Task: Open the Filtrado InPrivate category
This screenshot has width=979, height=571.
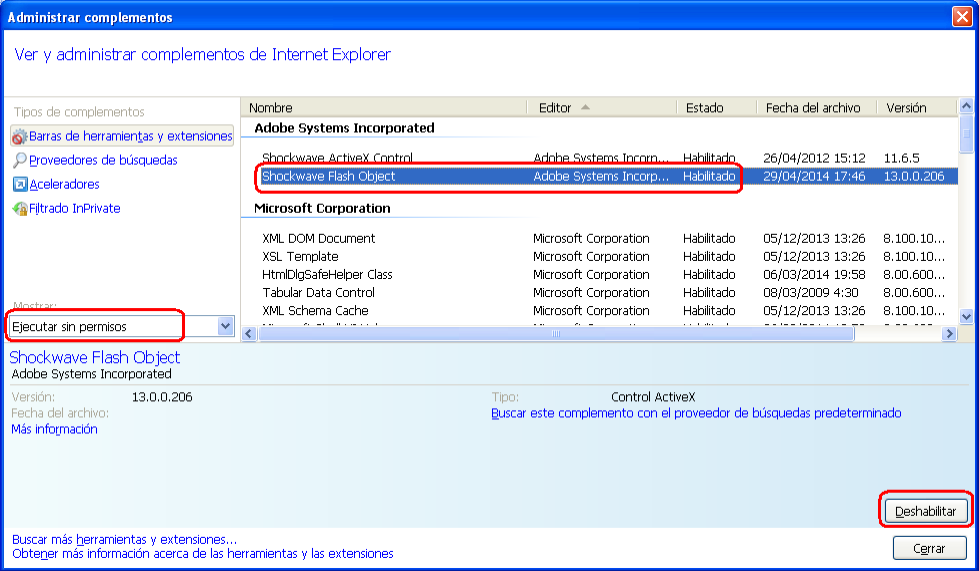Action: tap(74, 208)
